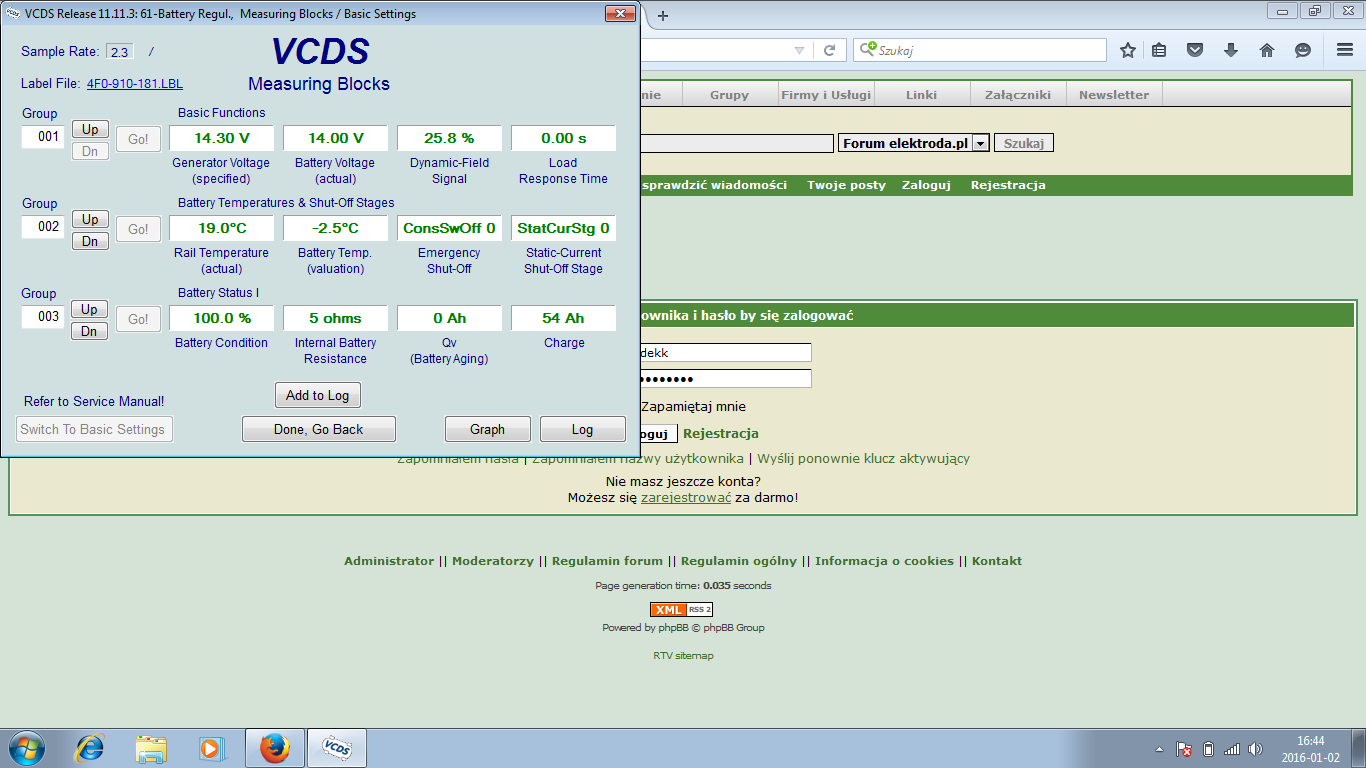Open the network signal tray icon

click(1232, 749)
